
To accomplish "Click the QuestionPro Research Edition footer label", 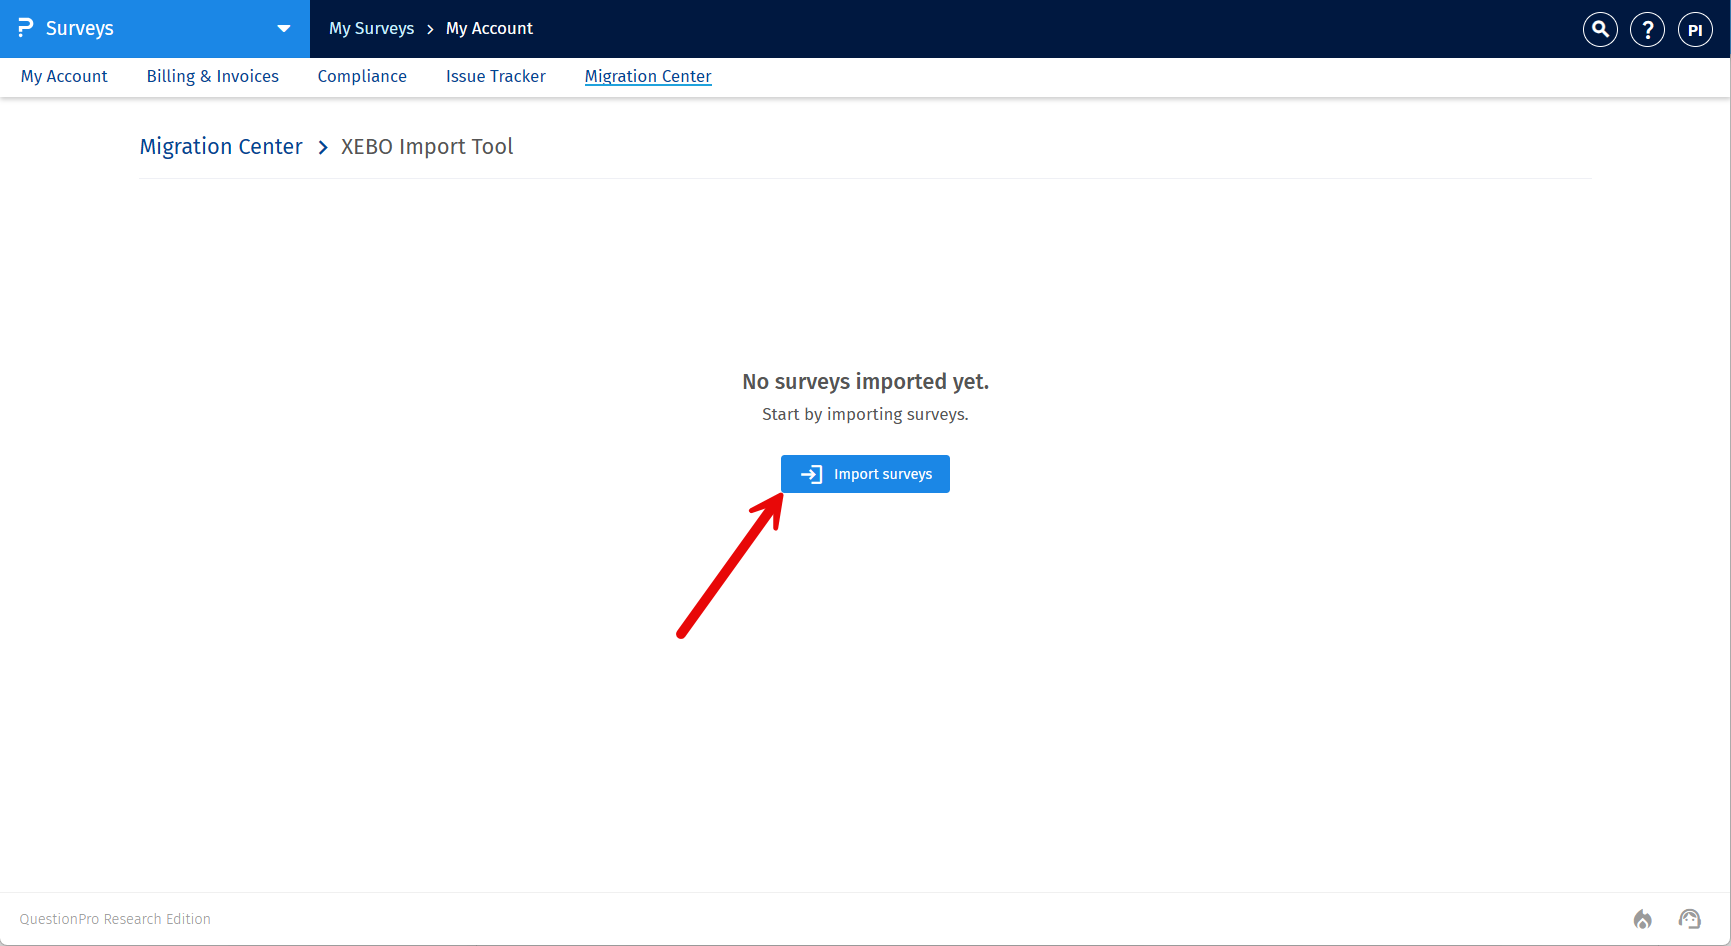I will pos(114,919).
